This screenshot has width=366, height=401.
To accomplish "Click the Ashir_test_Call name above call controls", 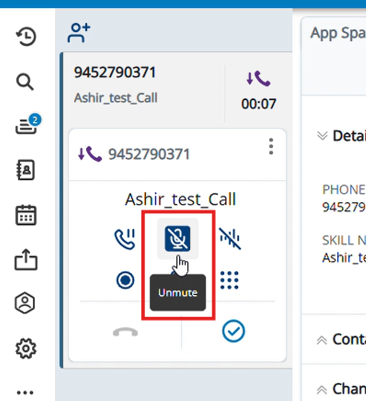I will [x=181, y=199].
